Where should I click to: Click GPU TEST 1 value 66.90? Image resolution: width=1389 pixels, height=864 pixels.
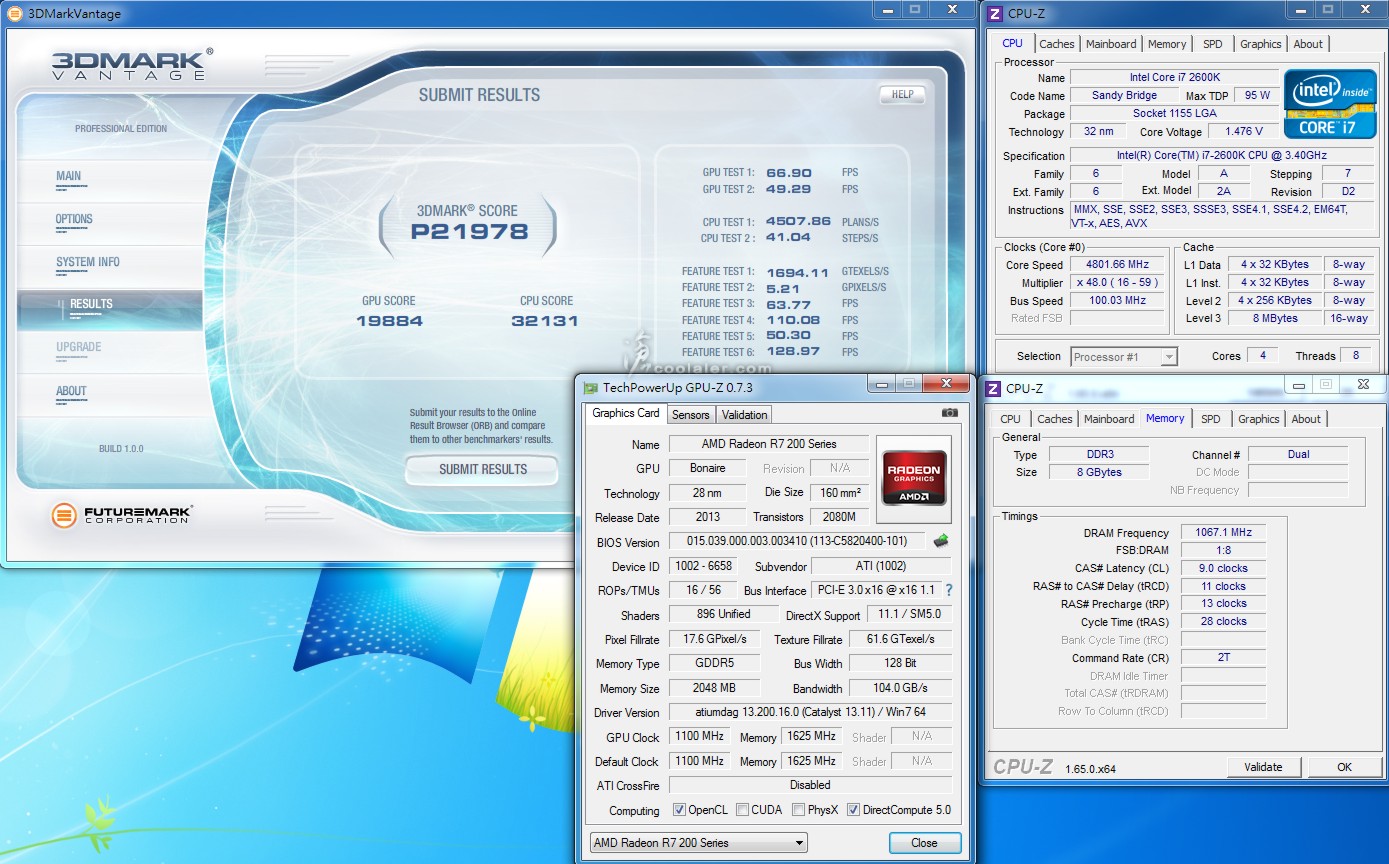tap(789, 173)
